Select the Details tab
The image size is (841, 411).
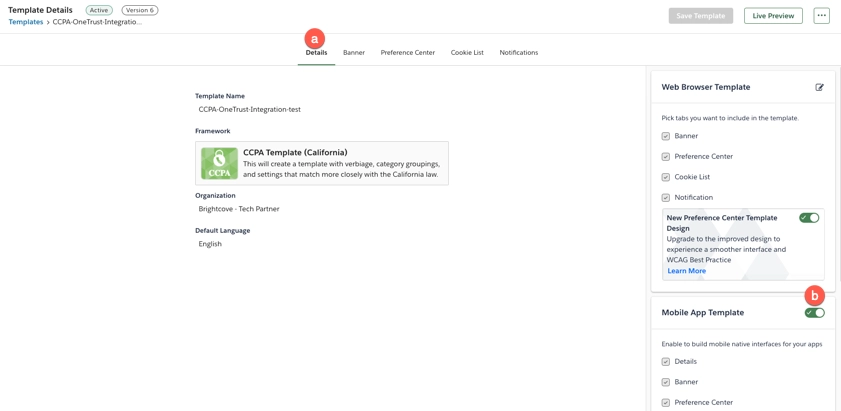pos(316,53)
